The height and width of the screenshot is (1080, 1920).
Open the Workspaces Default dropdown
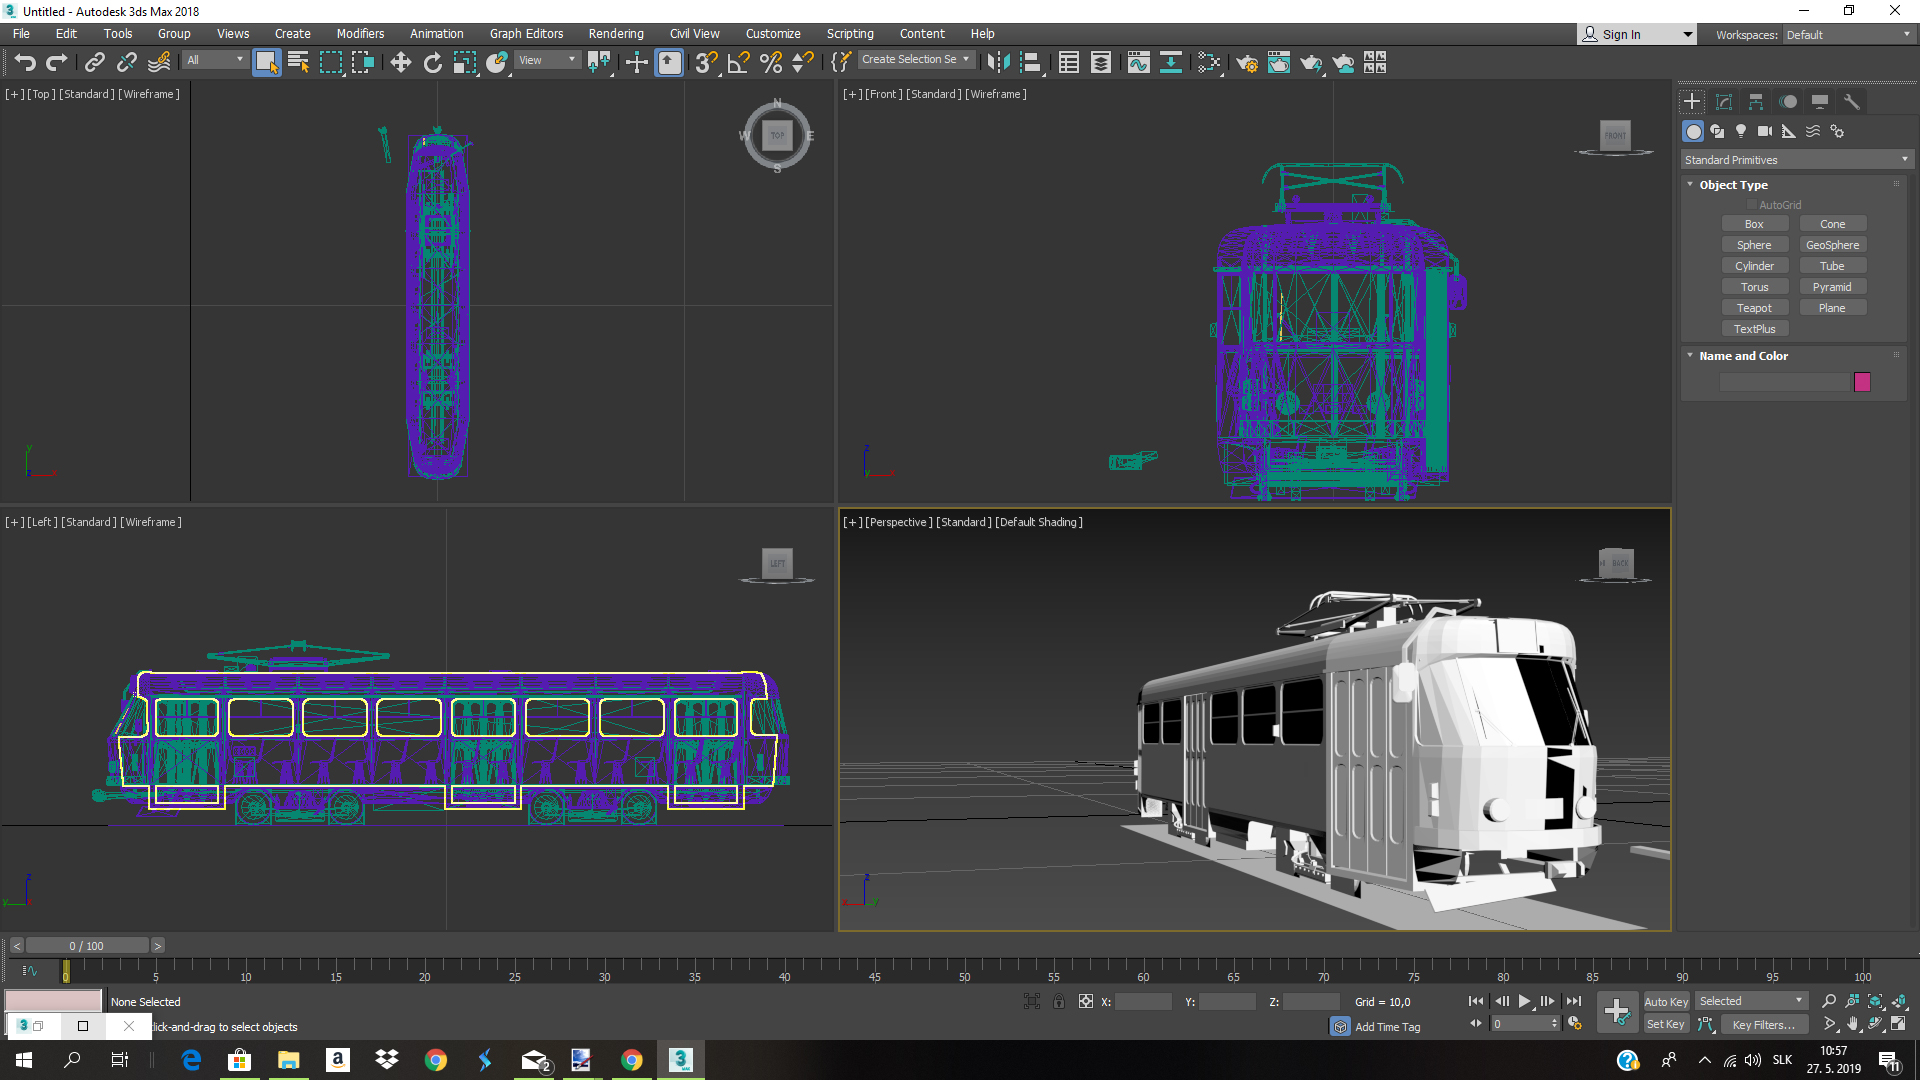[1848, 35]
